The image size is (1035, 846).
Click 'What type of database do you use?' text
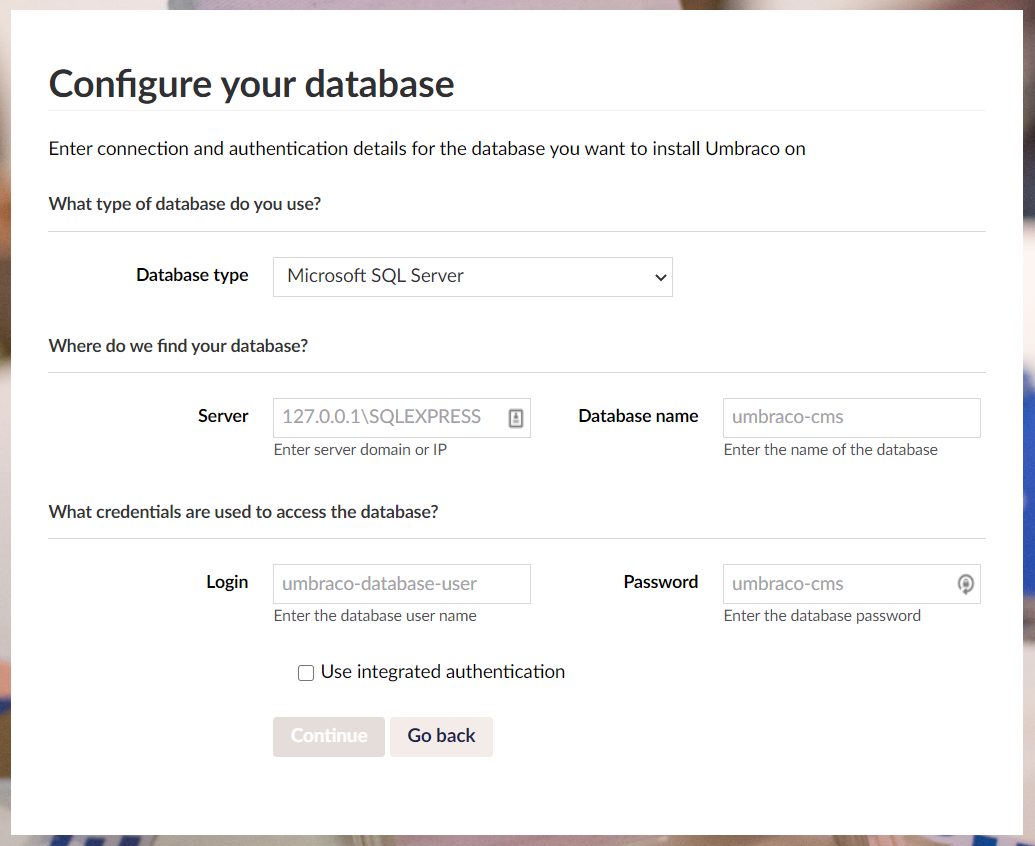pos(185,205)
